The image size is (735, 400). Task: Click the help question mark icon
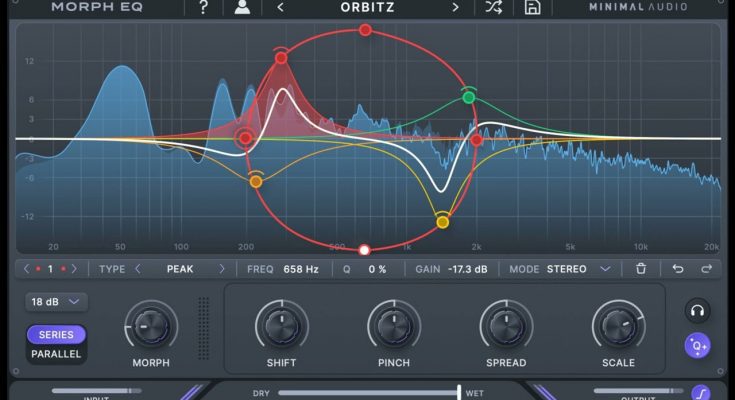pyautogui.click(x=204, y=8)
